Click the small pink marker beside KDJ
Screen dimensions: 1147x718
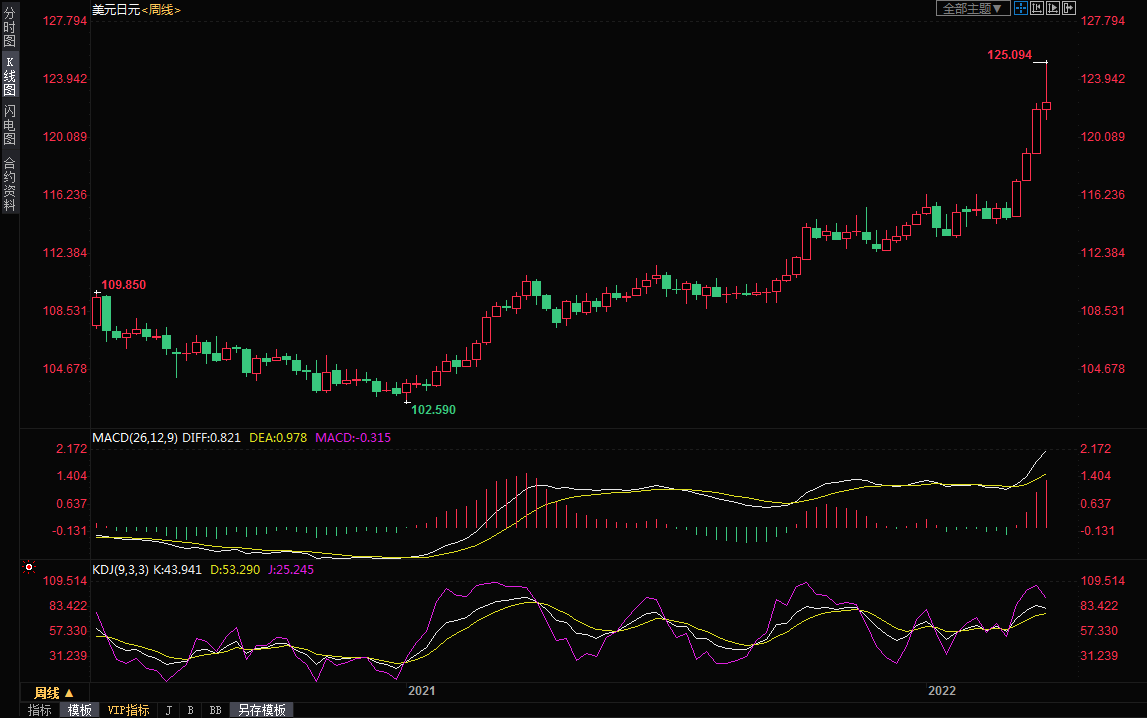coord(83,567)
